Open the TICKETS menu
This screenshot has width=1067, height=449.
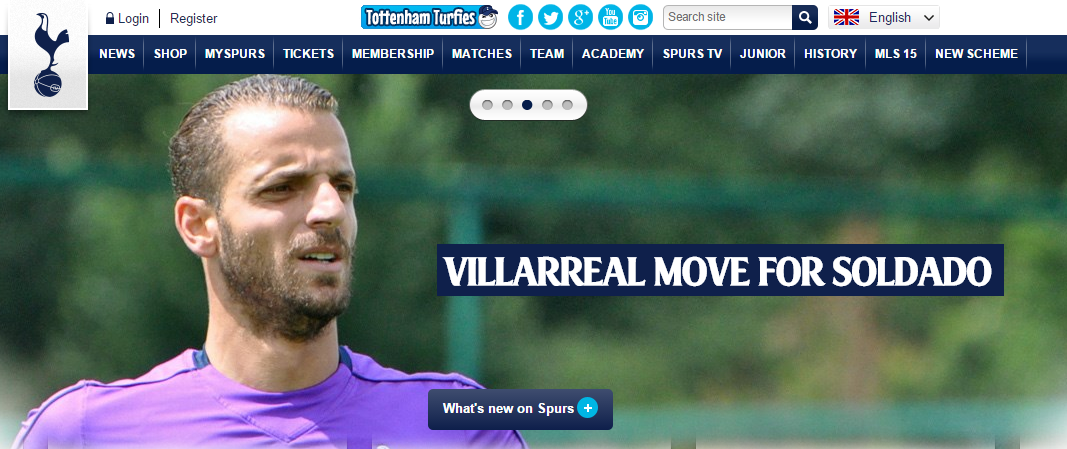click(308, 54)
